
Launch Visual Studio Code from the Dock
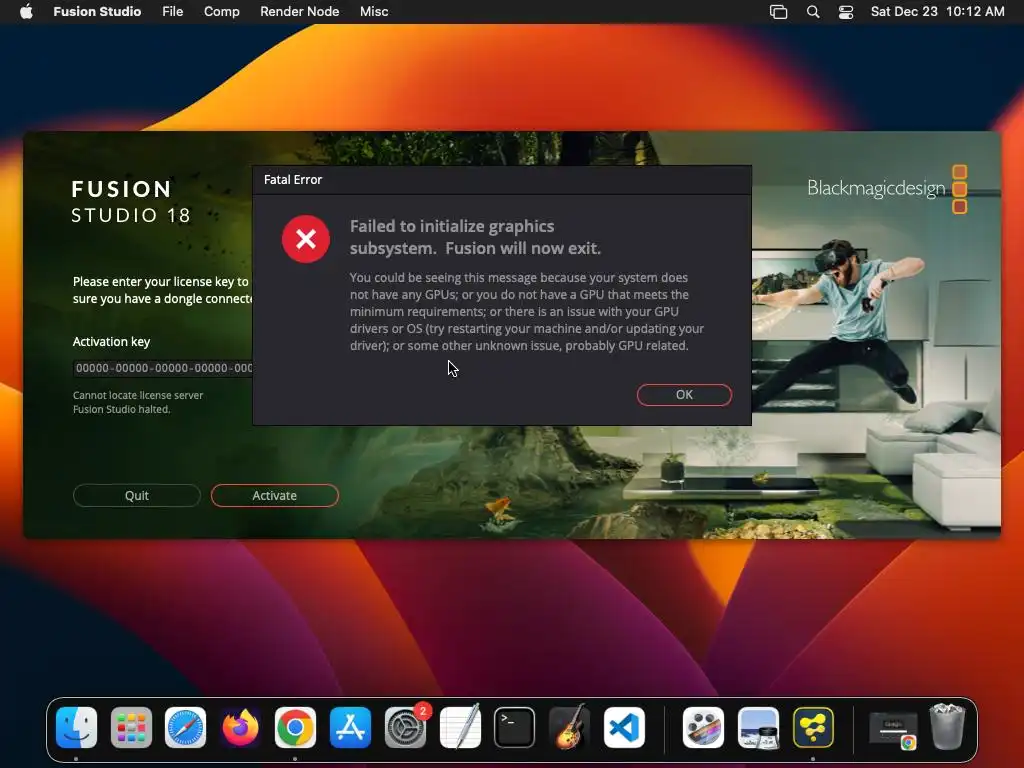point(624,727)
